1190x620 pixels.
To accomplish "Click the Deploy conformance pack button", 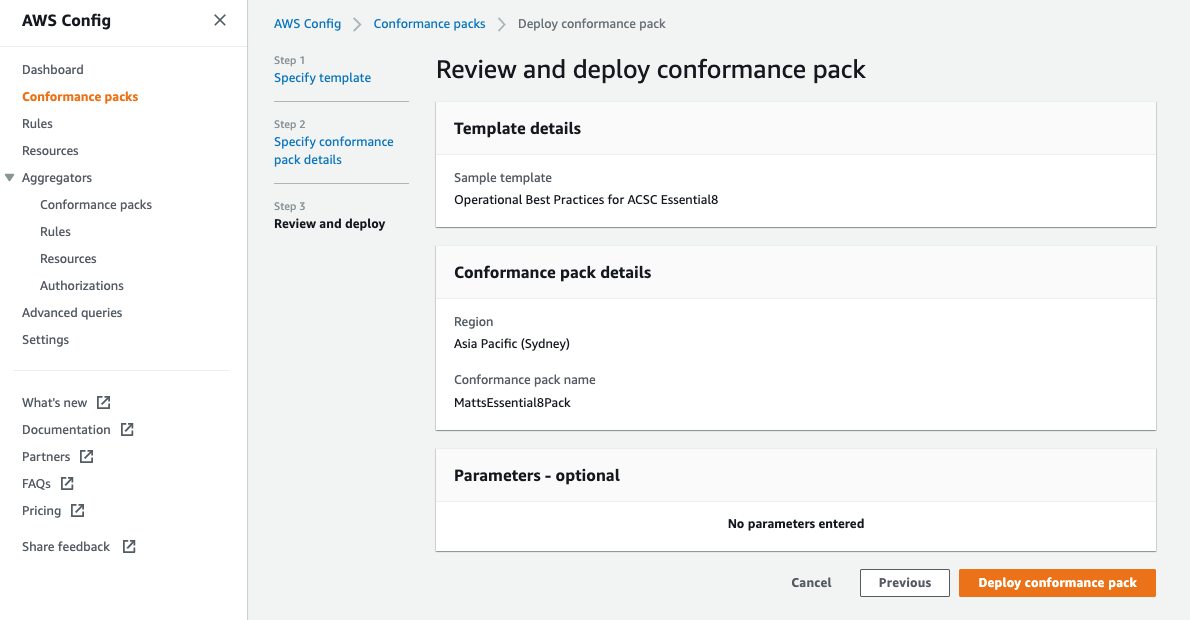I will [x=1057, y=583].
